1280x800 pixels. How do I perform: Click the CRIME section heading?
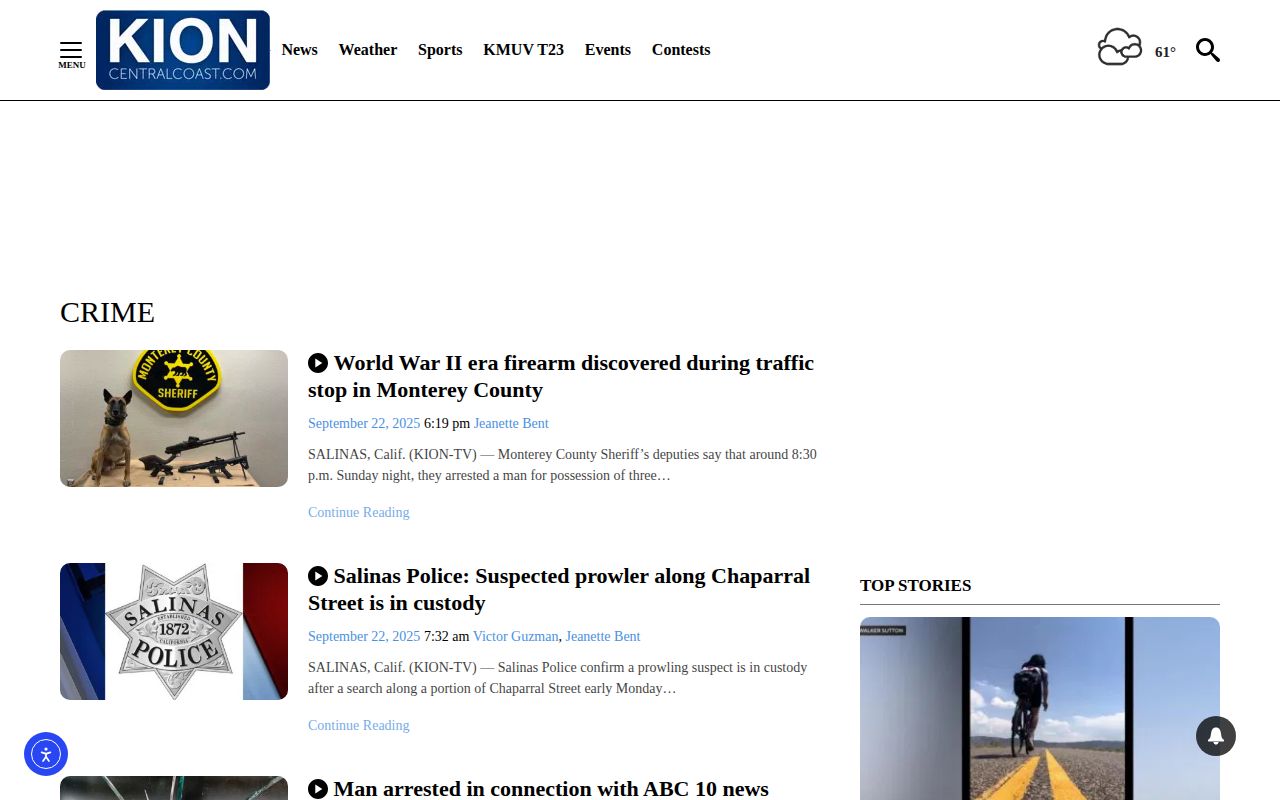coord(107,312)
